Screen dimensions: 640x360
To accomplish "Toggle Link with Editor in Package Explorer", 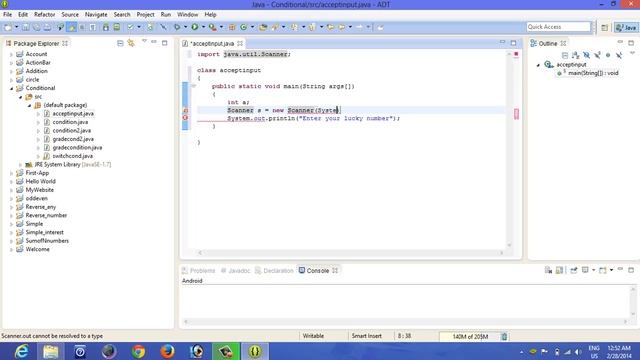I will click(131, 43).
